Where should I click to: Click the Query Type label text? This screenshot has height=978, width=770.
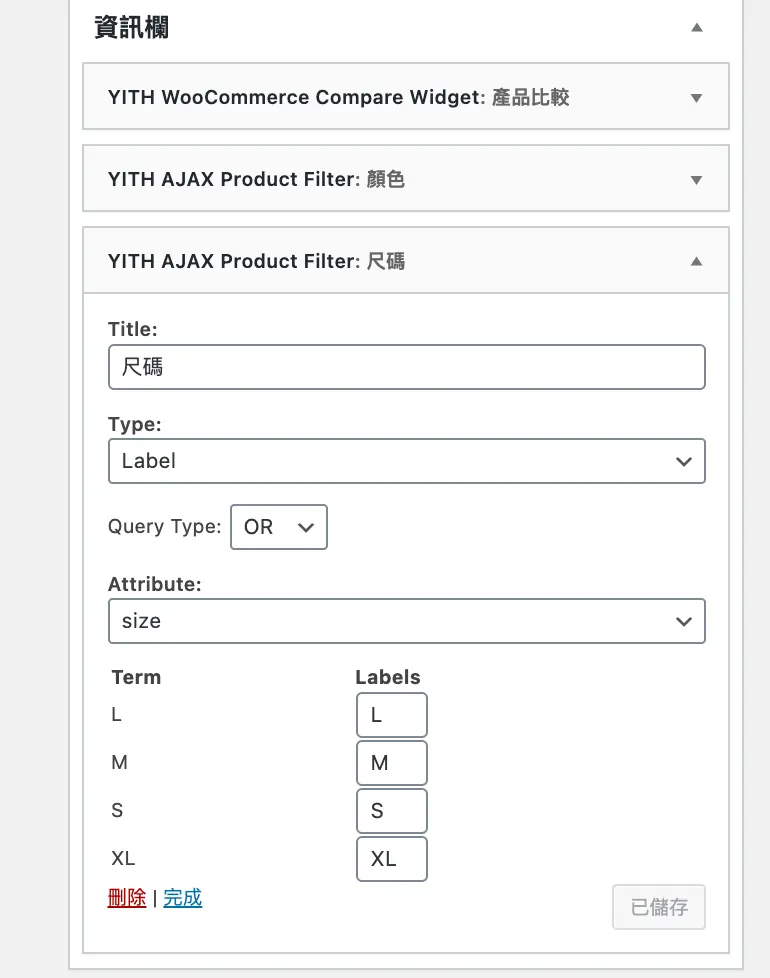[165, 526]
